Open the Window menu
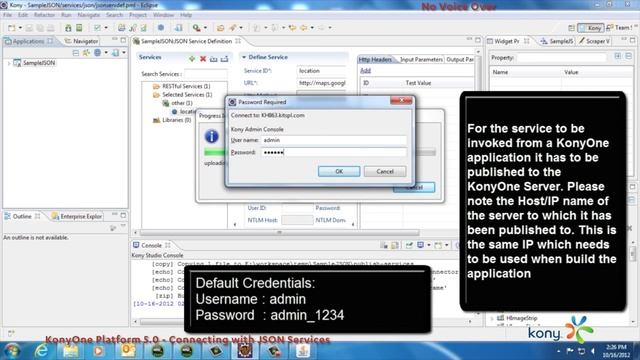Viewport: 640px width, 360px height. pos(163,15)
